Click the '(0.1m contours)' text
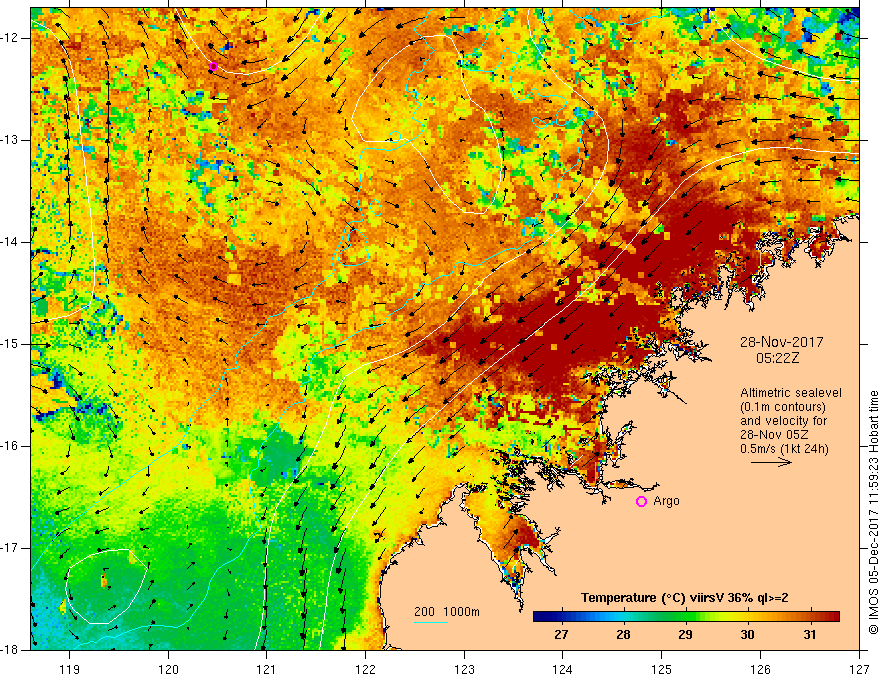This screenshot has height=680, width=880. coord(783,407)
